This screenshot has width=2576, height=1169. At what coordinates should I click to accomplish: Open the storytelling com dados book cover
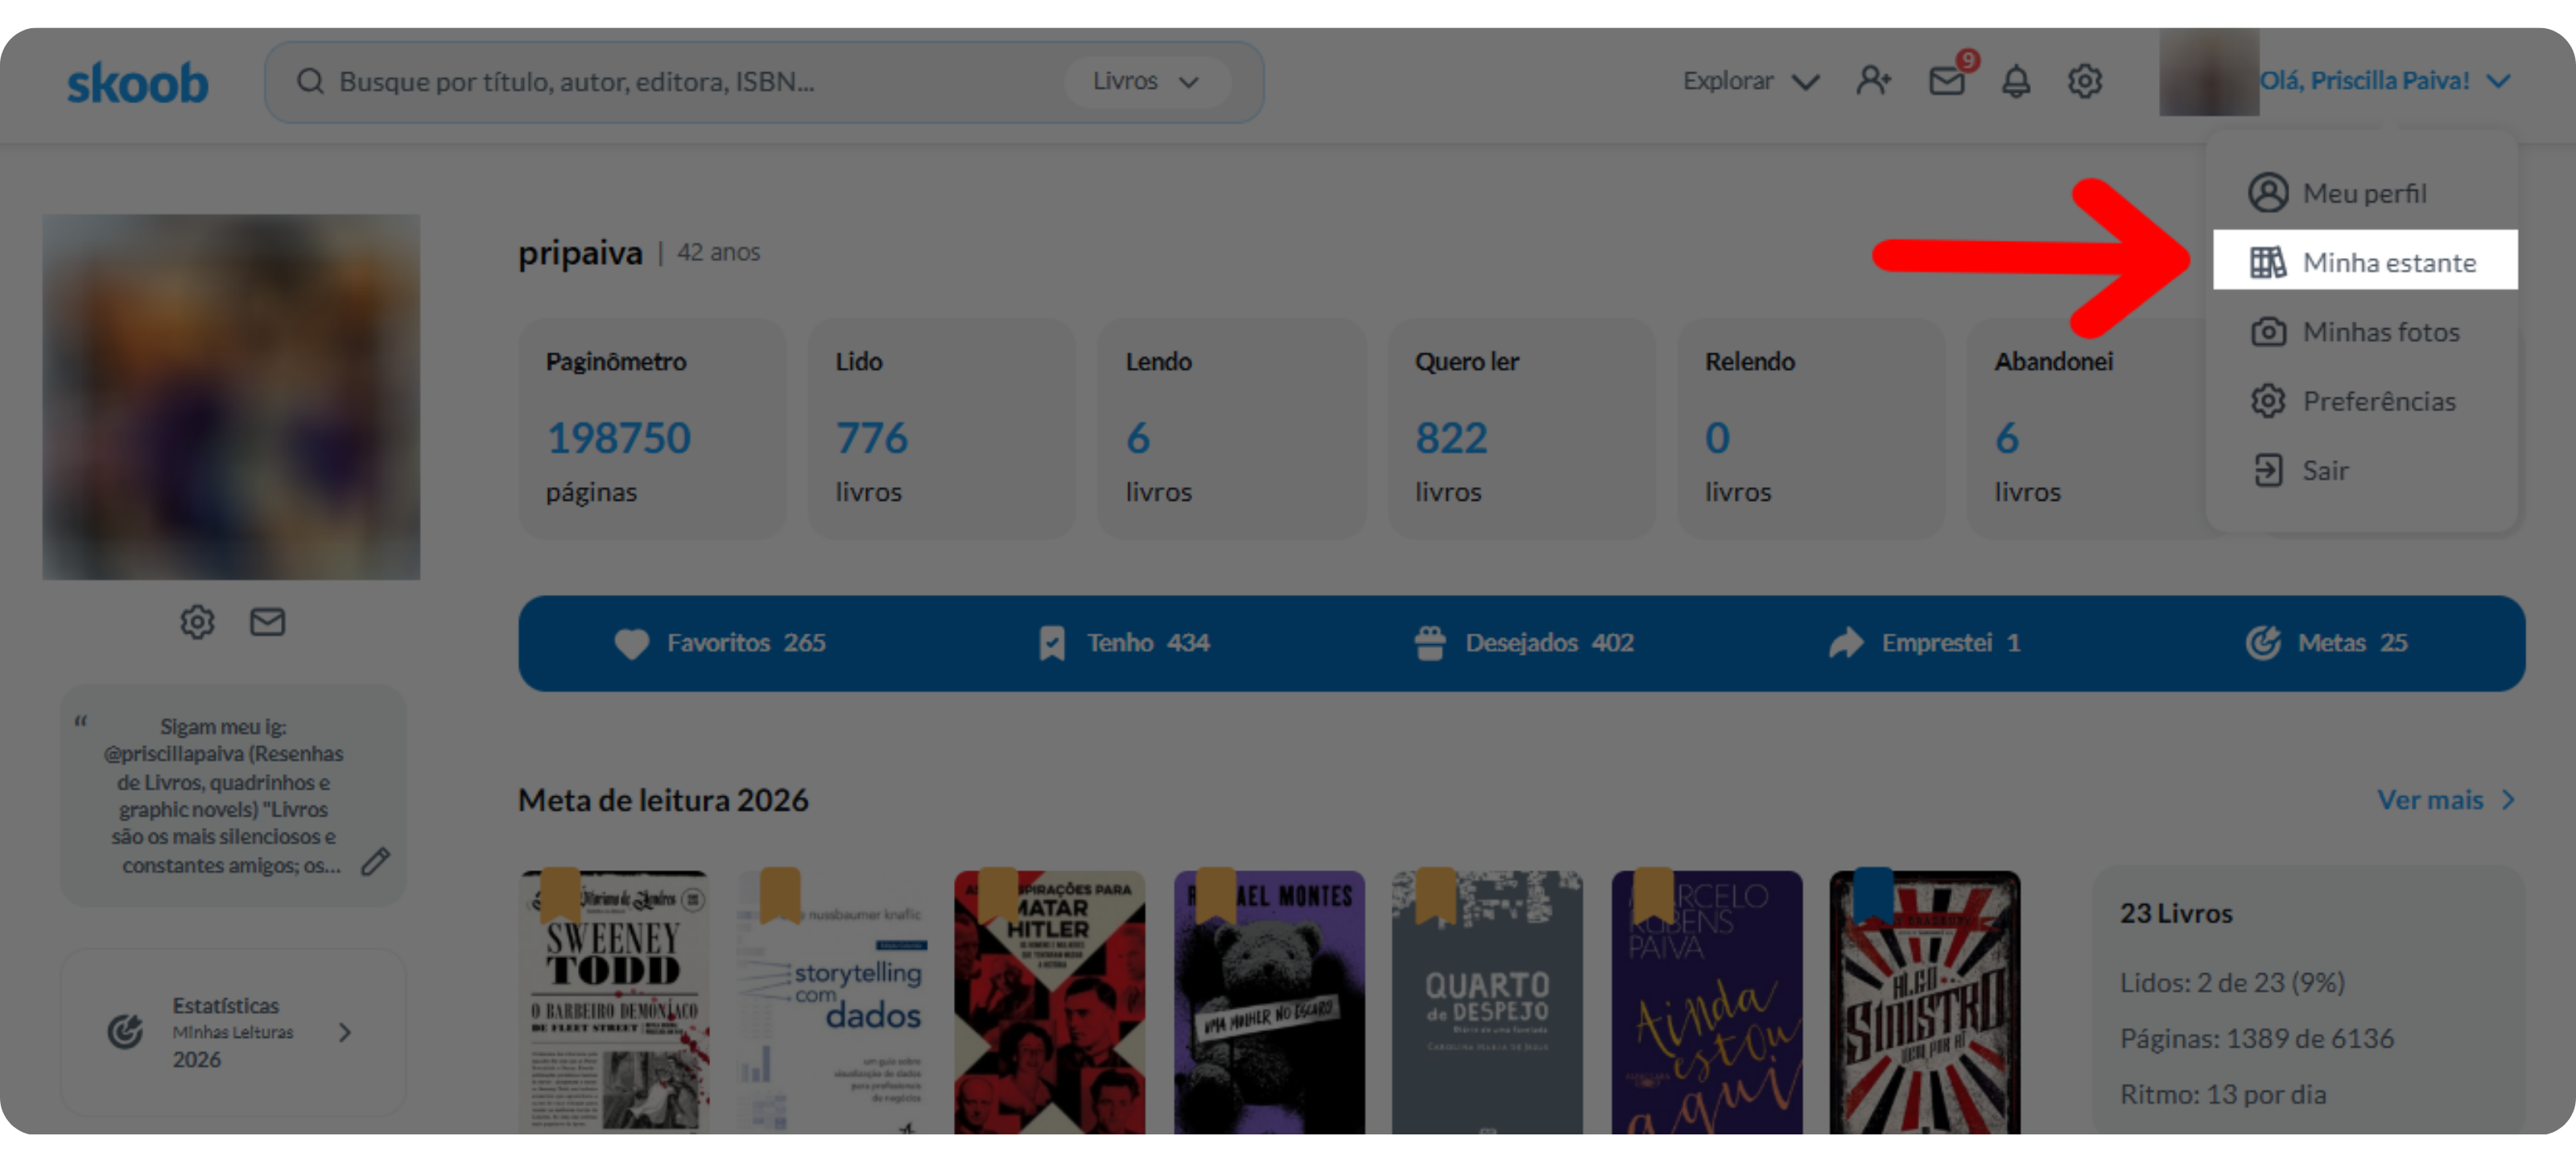pyautogui.click(x=832, y=1002)
